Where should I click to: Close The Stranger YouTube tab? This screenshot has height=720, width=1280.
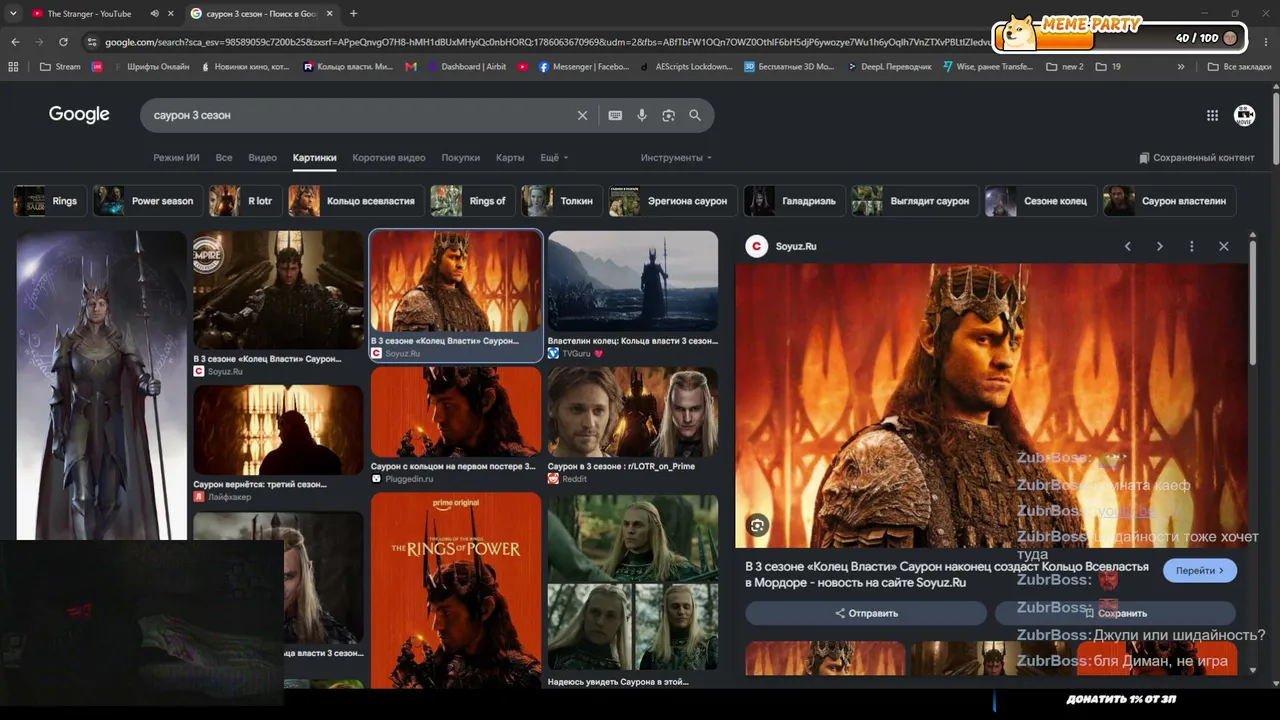click(x=171, y=14)
